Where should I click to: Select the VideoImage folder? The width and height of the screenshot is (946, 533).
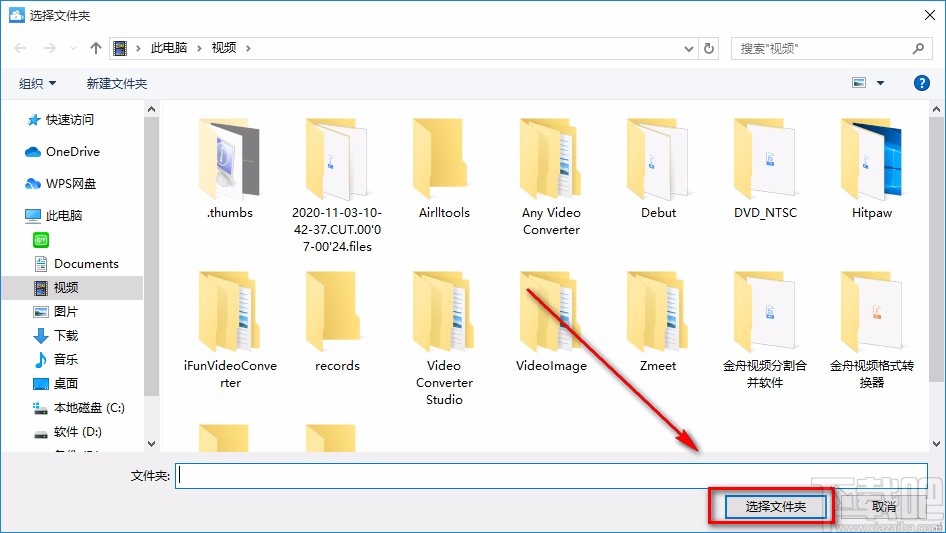pyautogui.click(x=551, y=322)
